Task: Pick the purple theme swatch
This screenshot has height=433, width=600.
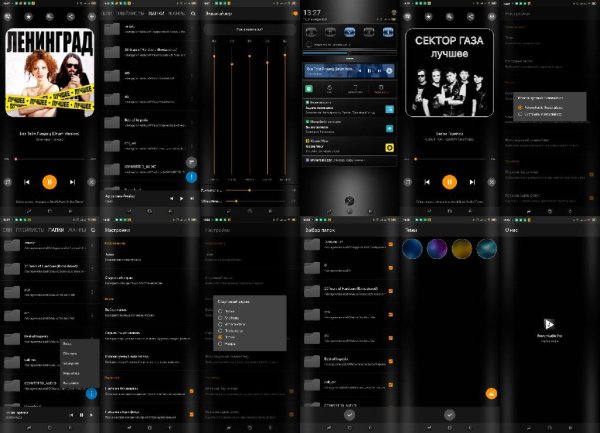Action: pyautogui.click(x=437, y=249)
